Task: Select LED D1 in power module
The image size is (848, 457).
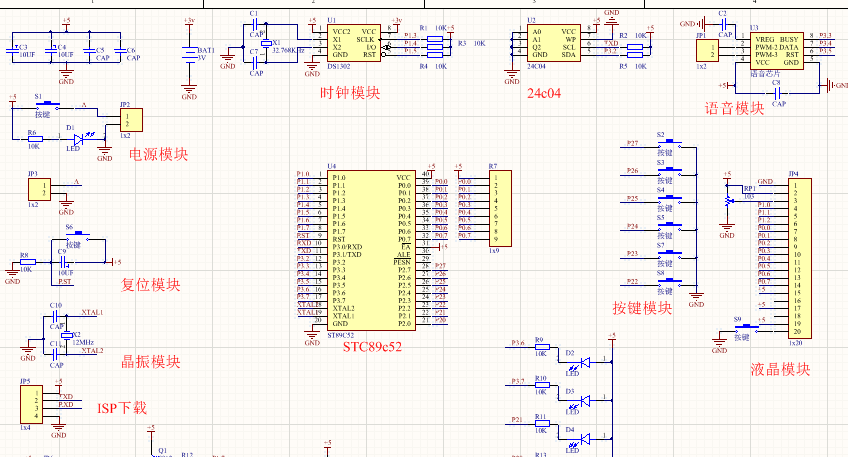Action: click(77, 140)
